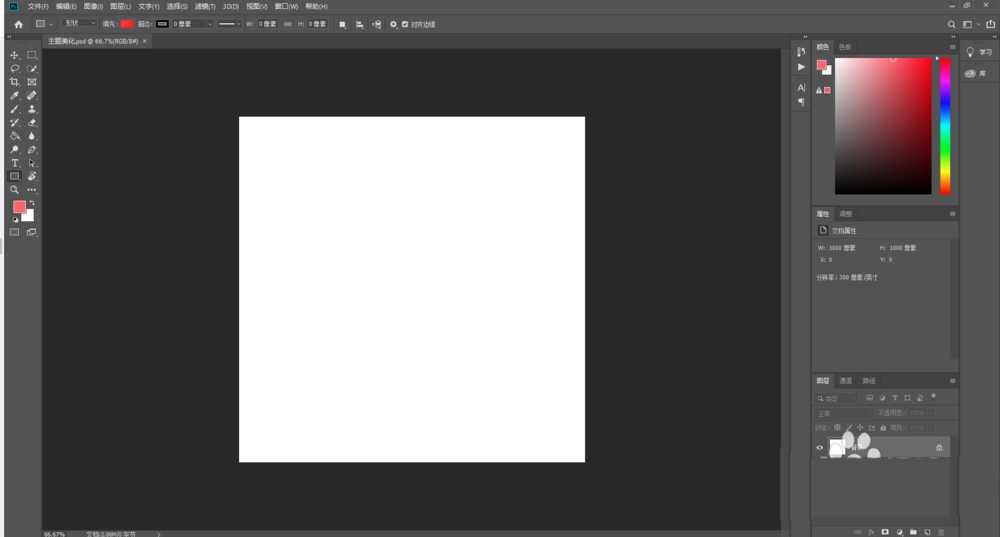Select the Lasso tool

tap(15, 69)
